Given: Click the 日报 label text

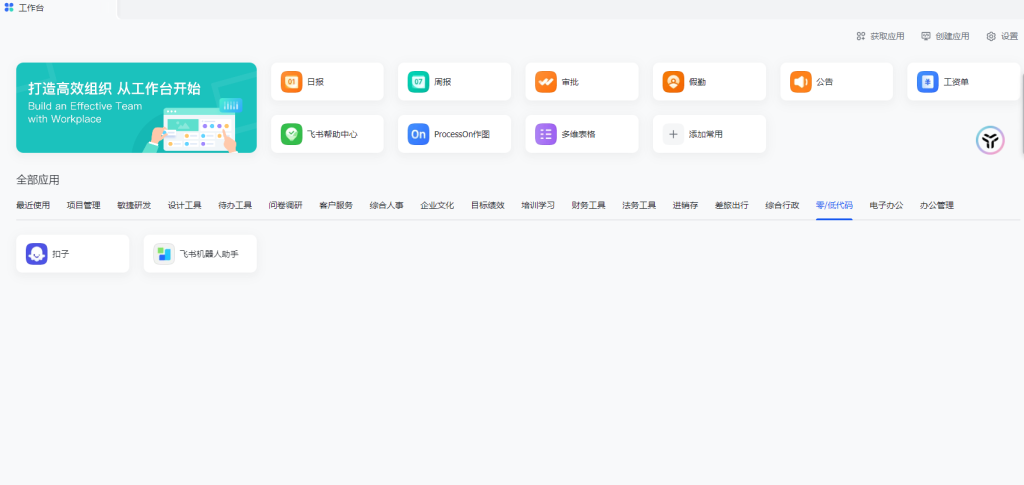Looking at the screenshot, I should click(x=315, y=82).
